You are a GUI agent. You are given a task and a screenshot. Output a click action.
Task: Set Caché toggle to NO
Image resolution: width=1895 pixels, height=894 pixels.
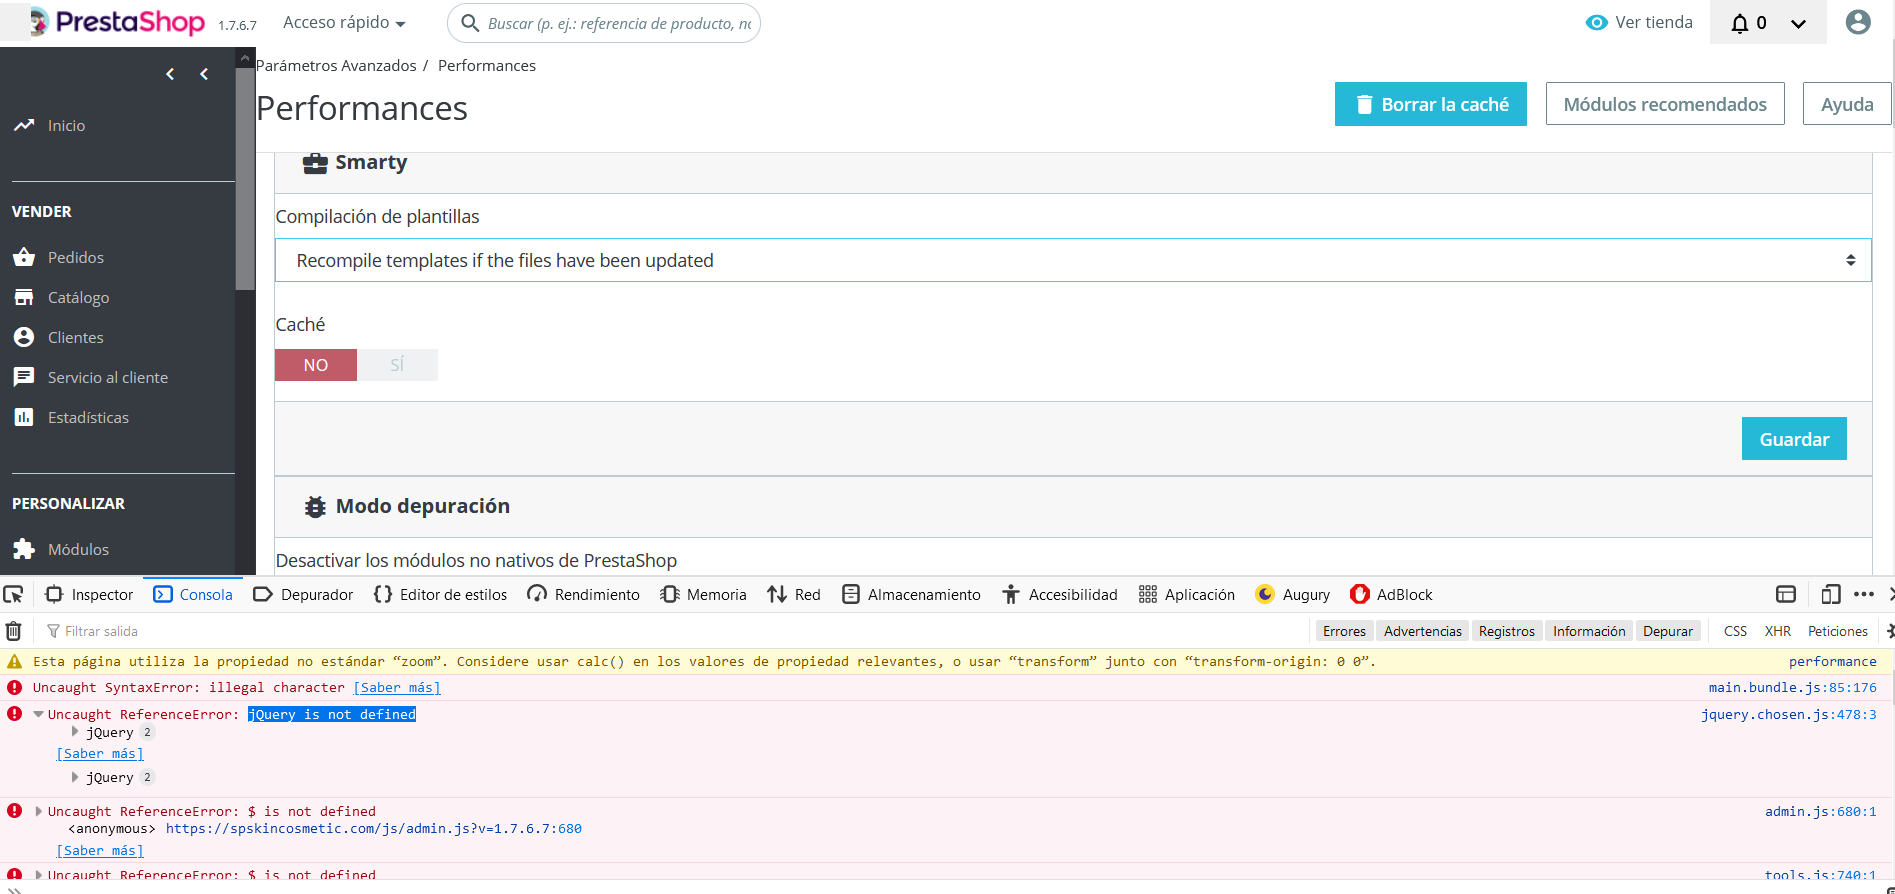coord(316,365)
